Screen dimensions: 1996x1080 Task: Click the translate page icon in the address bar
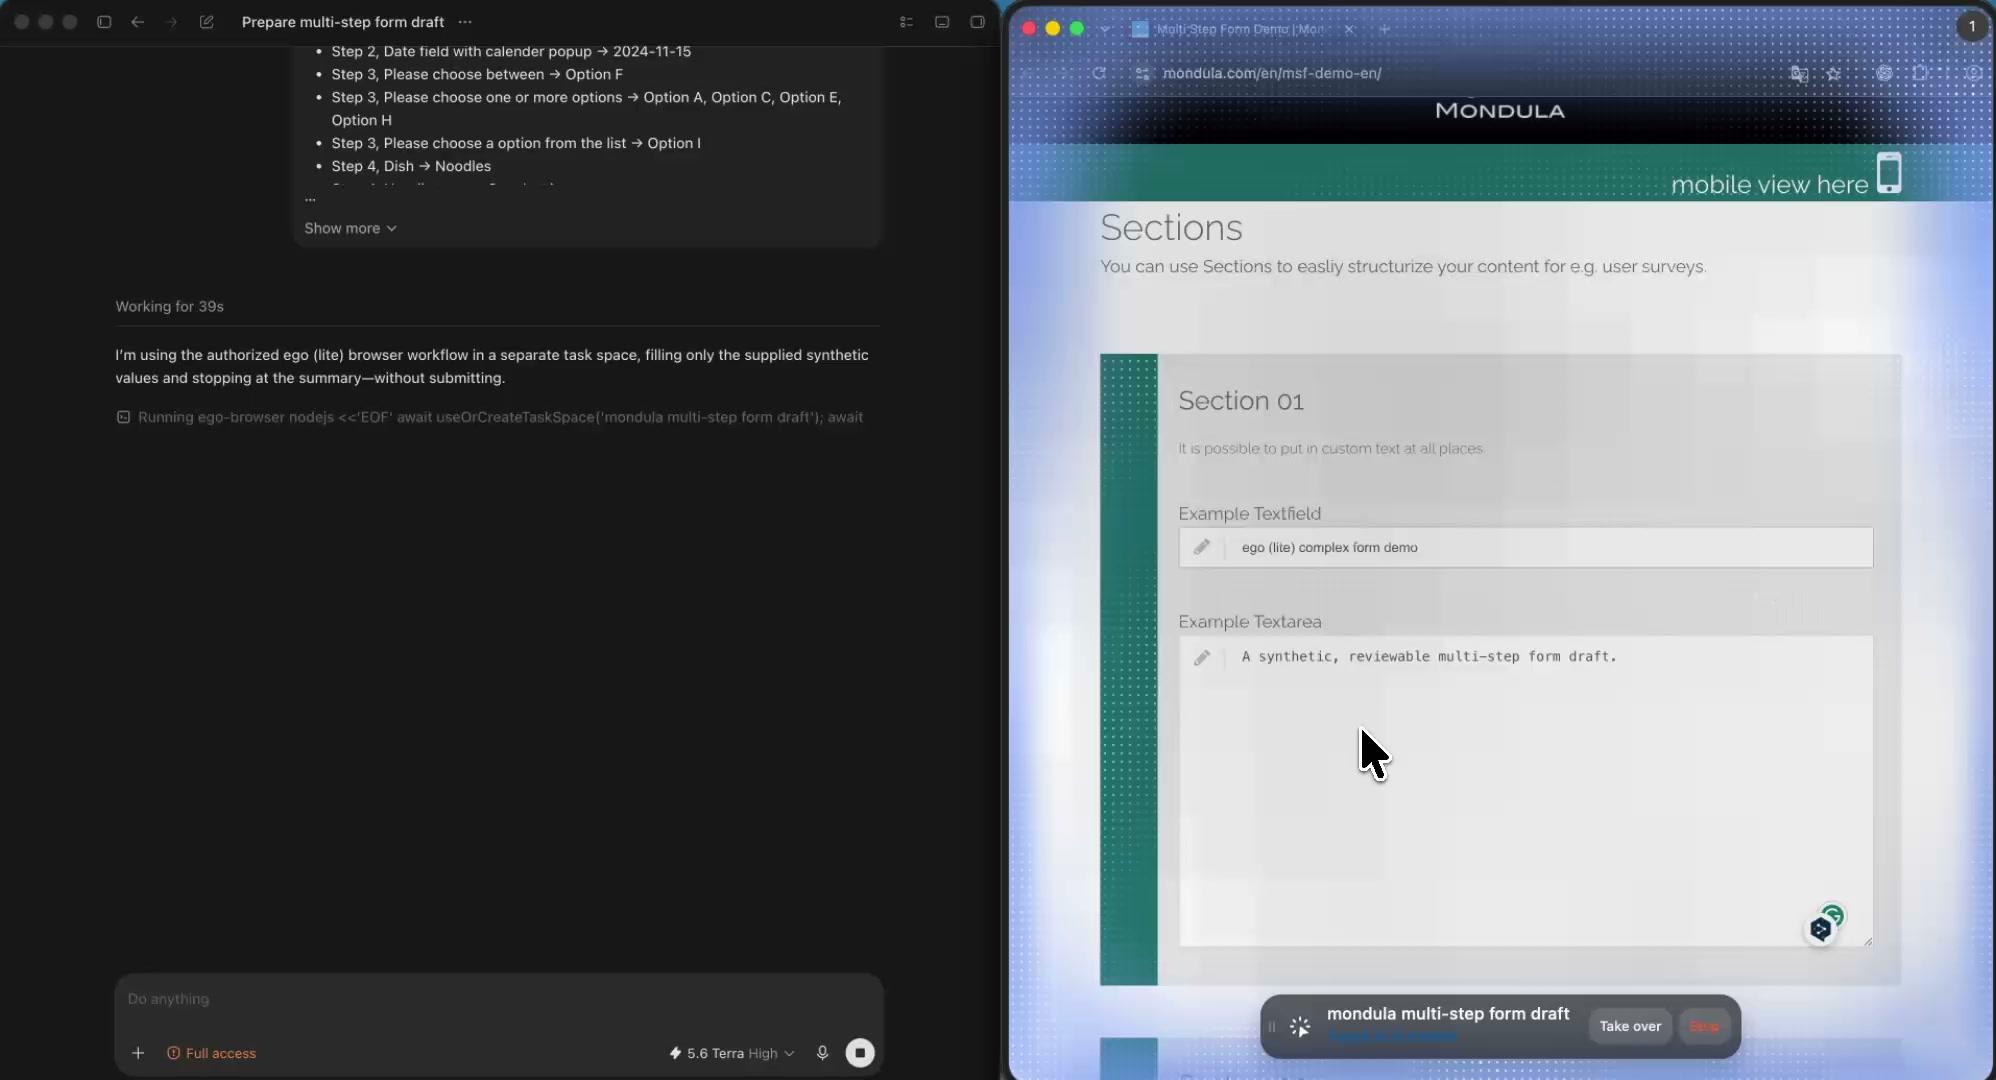(1799, 73)
